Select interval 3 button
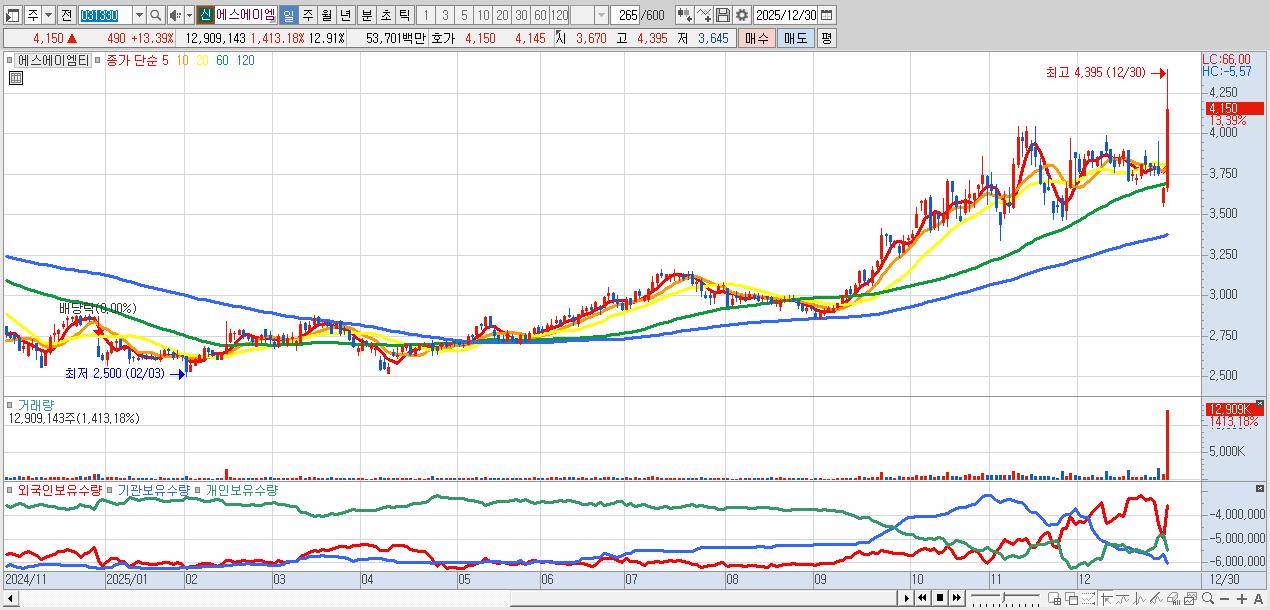 pos(446,15)
